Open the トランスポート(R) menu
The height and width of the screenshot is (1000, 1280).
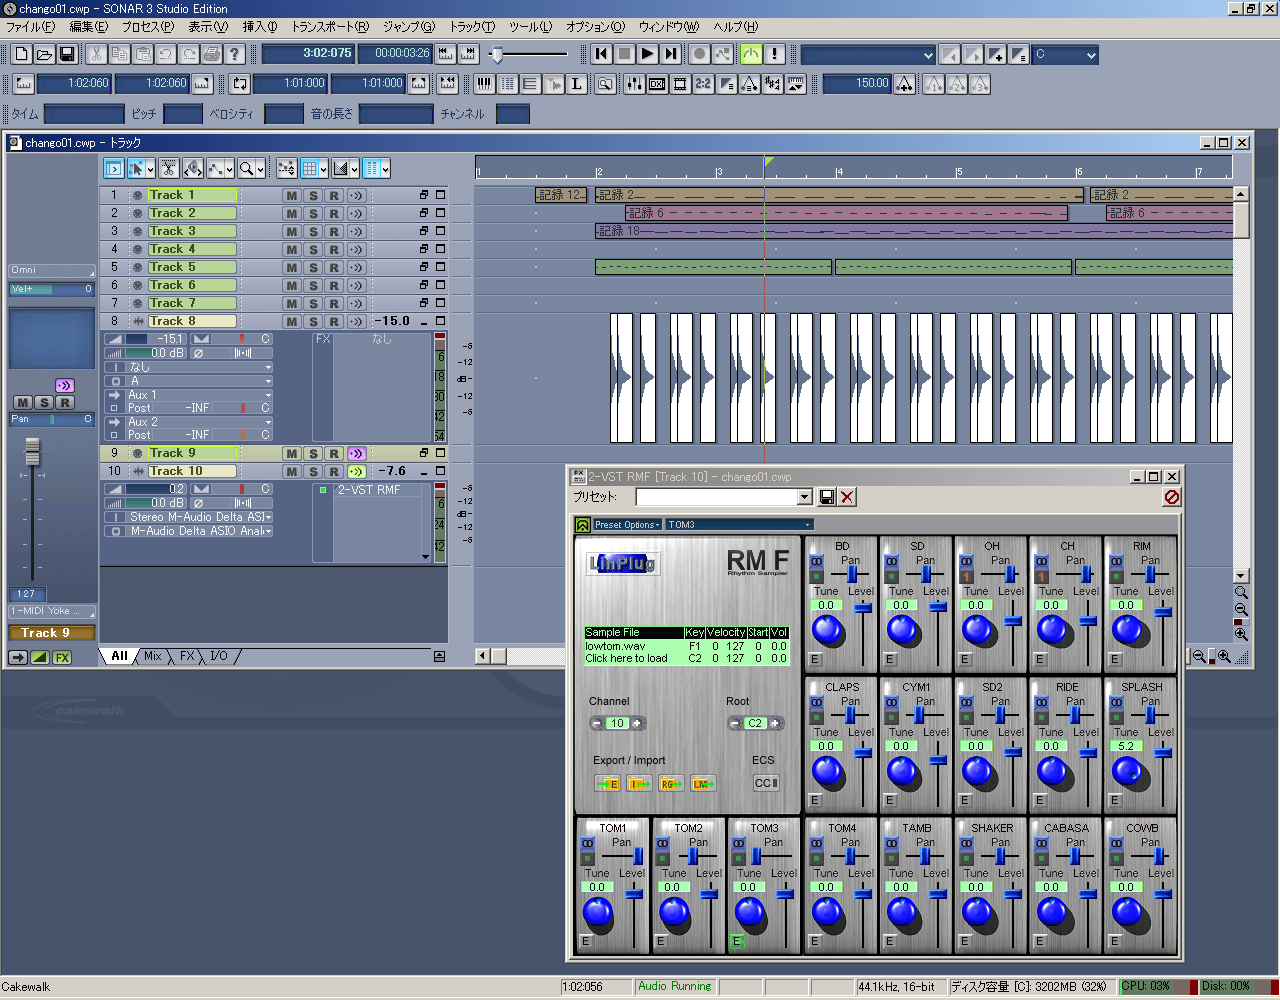point(329,27)
